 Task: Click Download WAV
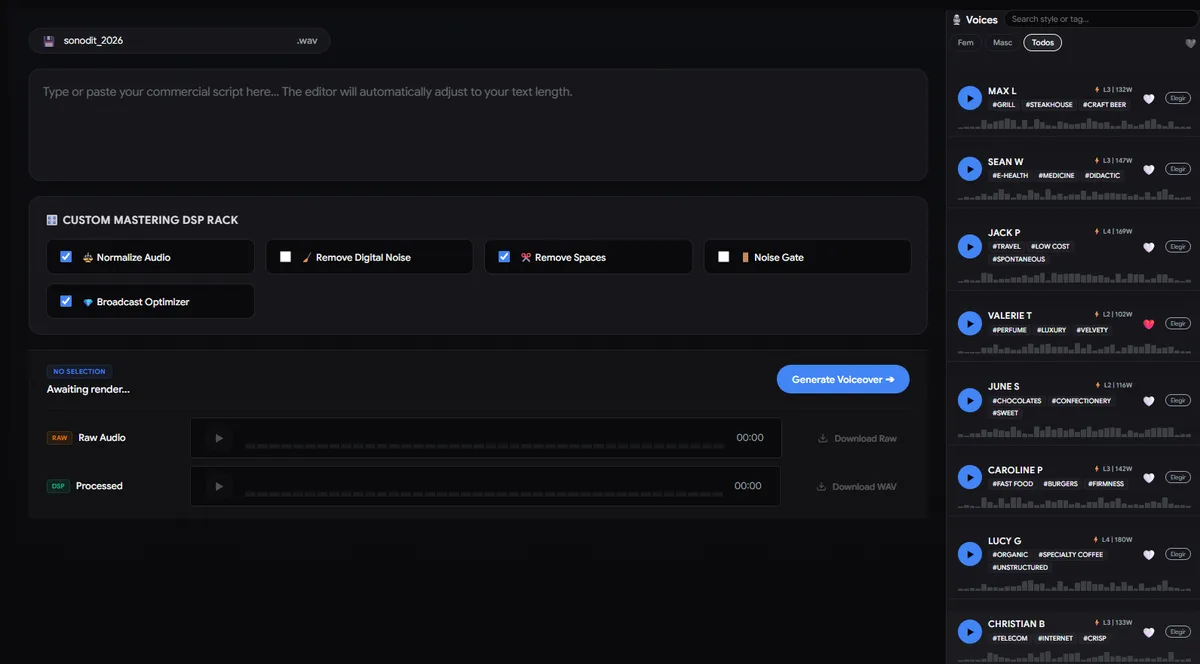[857, 486]
